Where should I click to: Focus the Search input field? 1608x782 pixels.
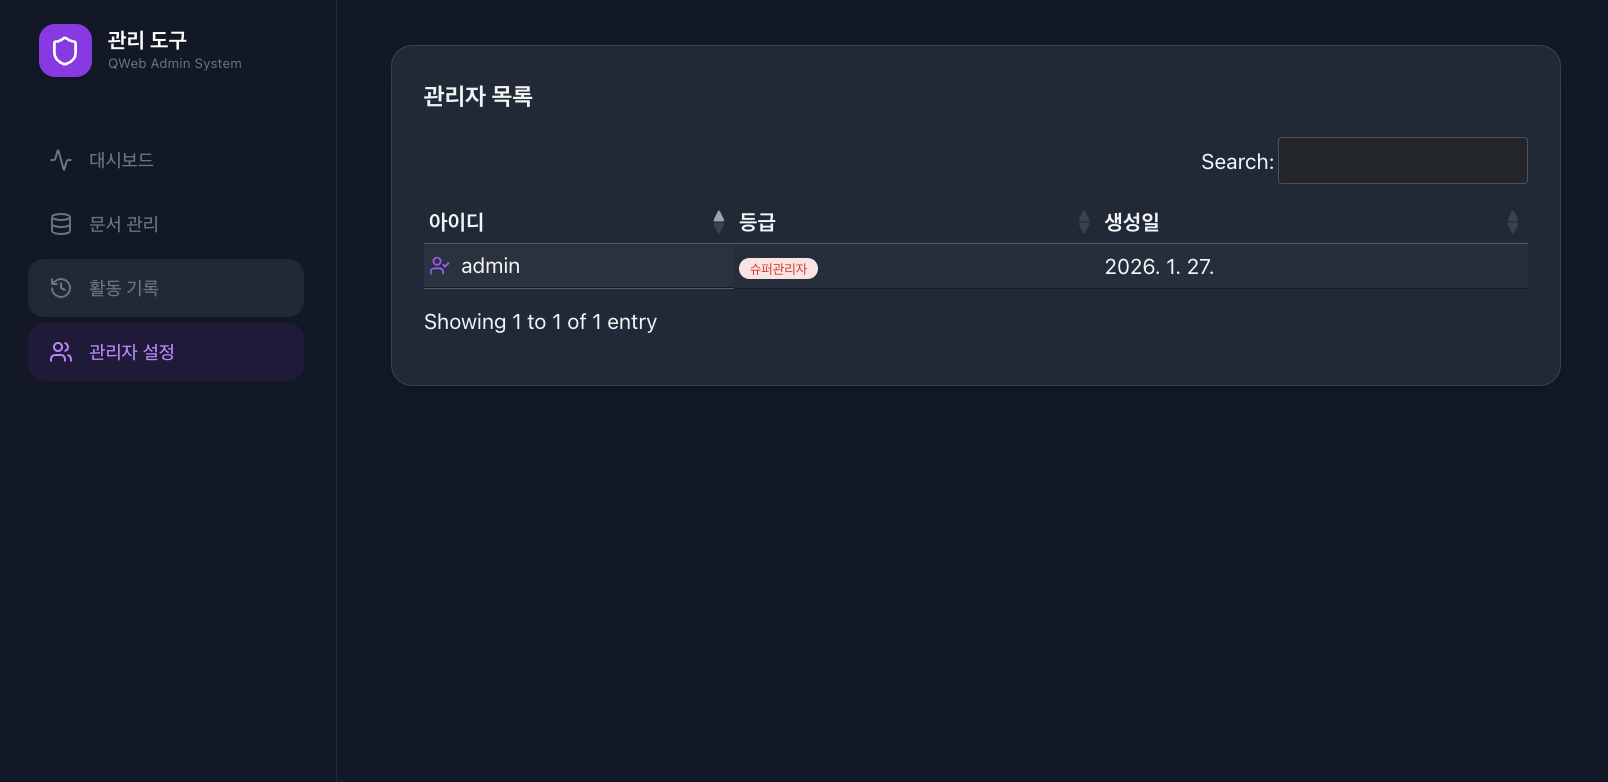point(1402,161)
